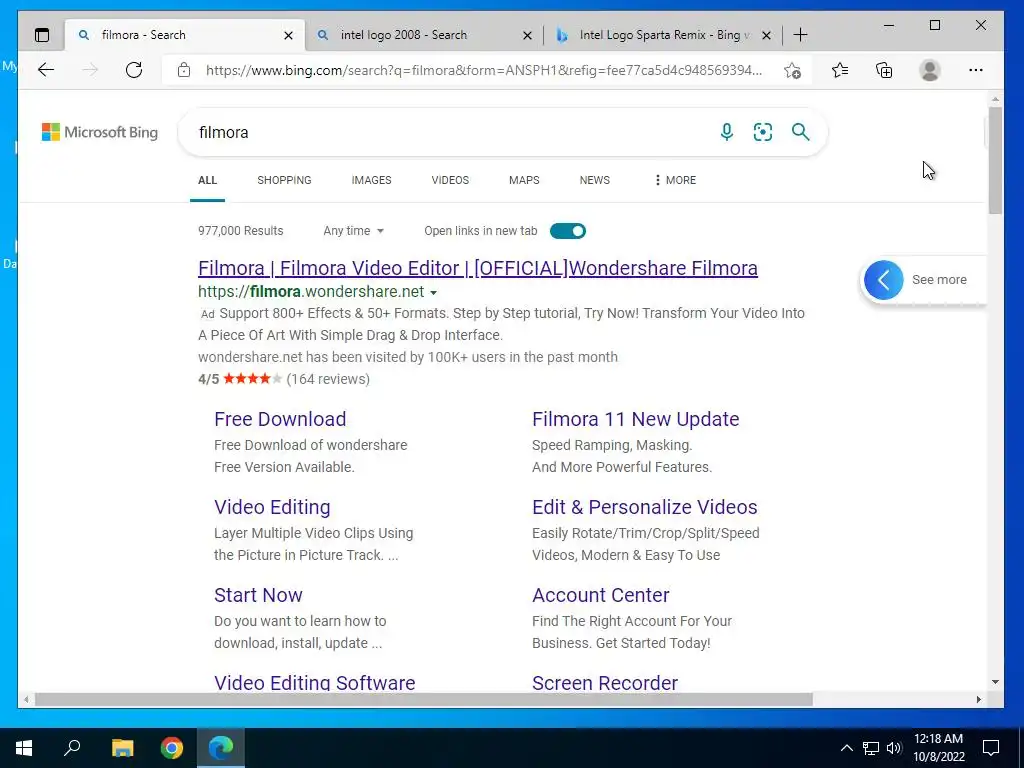Viewport: 1024px width, 768px height.
Task: Switch to the NEWS tab
Action: coord(594,180)
